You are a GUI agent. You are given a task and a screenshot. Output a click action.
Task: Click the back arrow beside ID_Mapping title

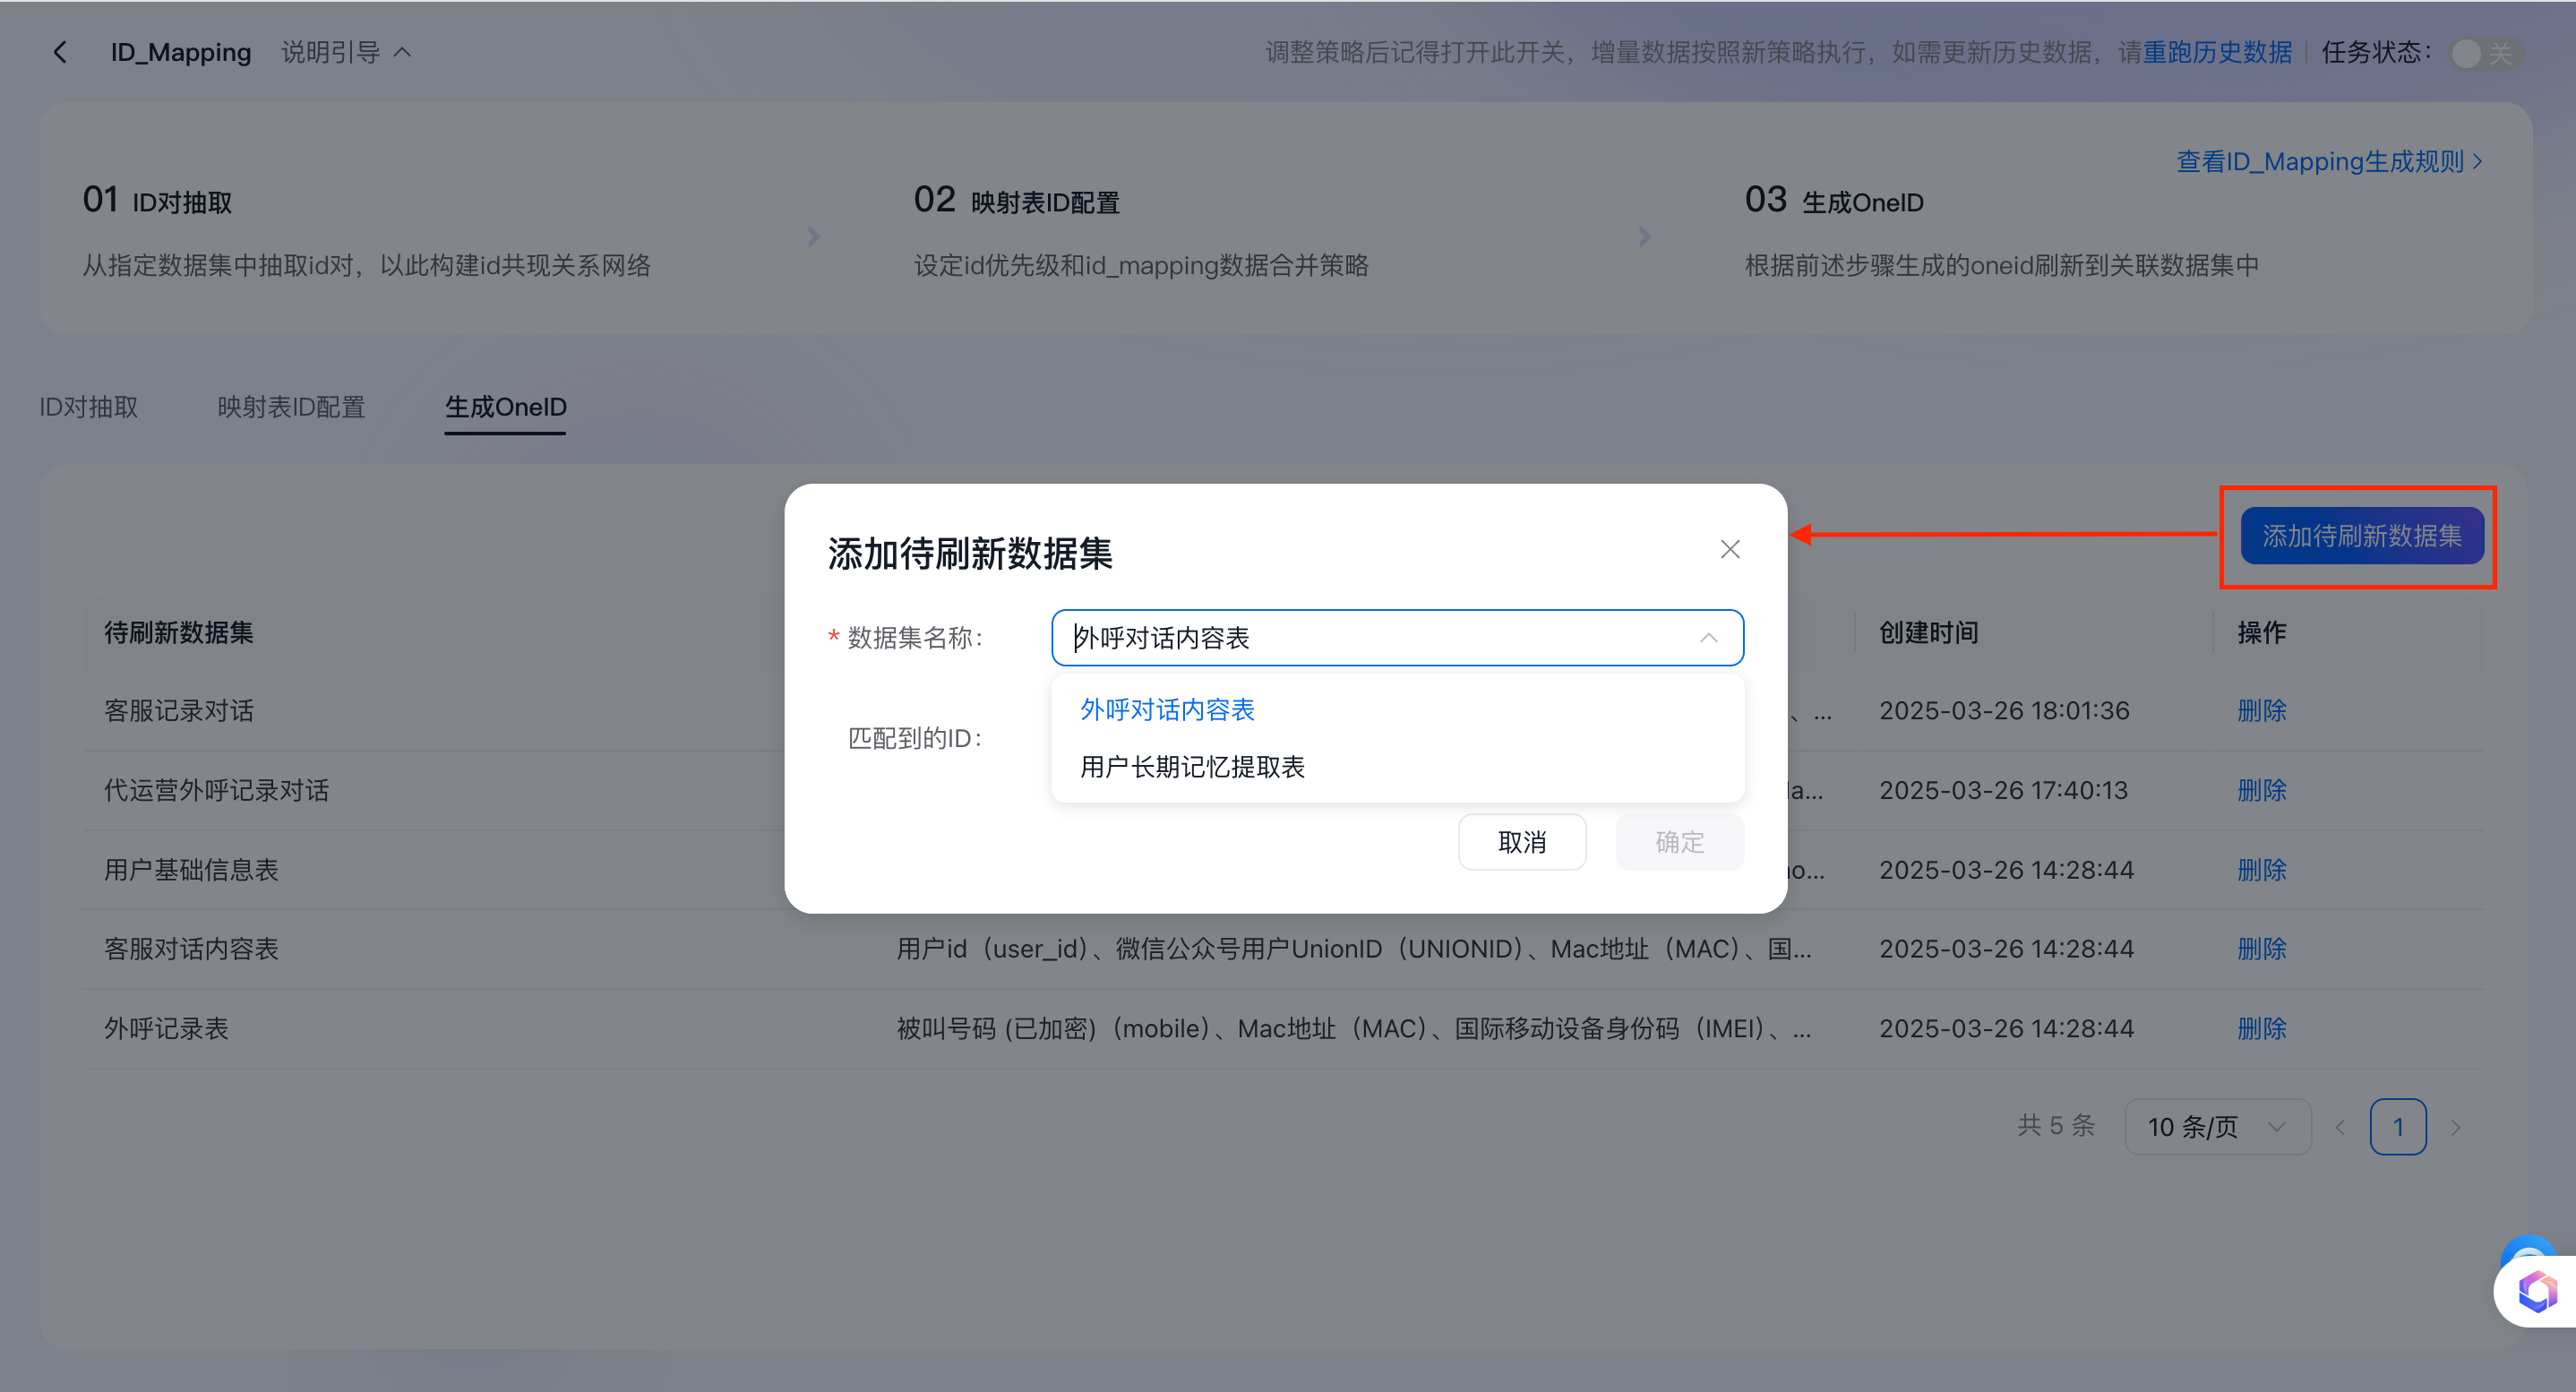pyautogui.click(x=60, y=51)
